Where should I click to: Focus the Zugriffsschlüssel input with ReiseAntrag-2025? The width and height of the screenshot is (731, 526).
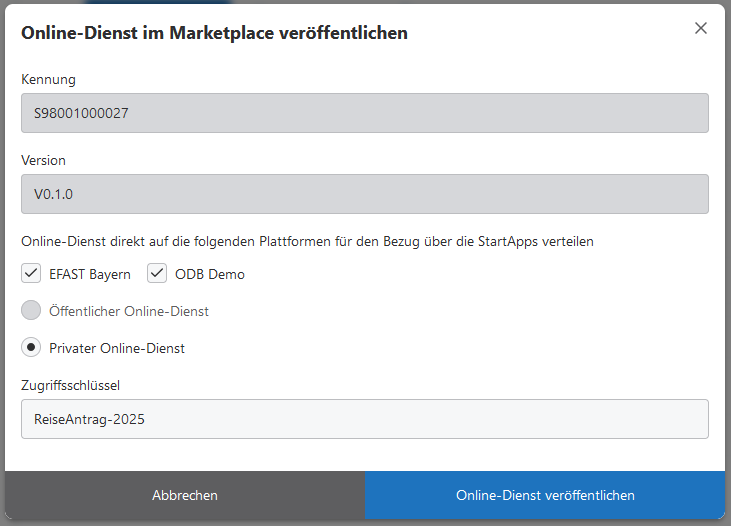(x=364, y=419)
